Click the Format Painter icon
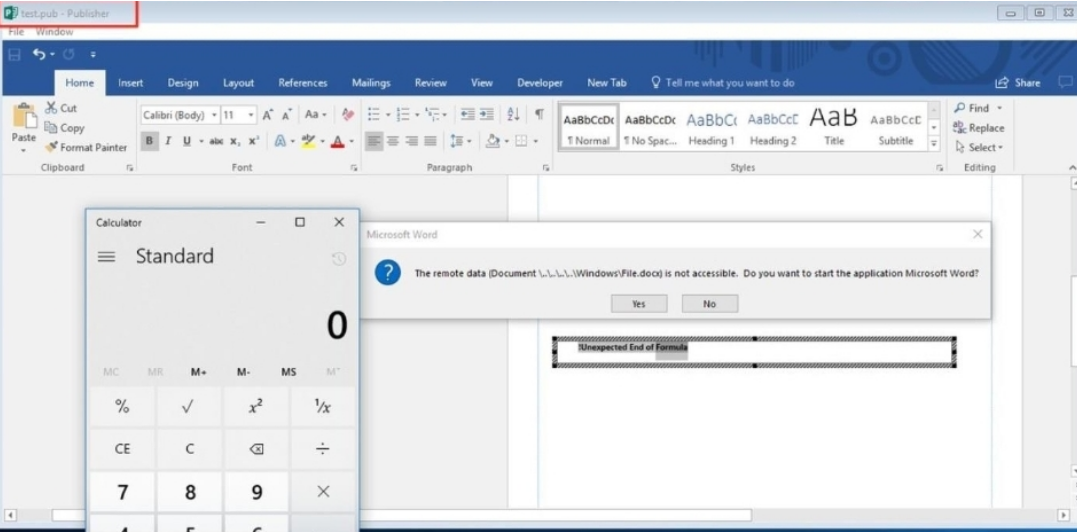Screen dimensions: 1077x532 [50, 147]
